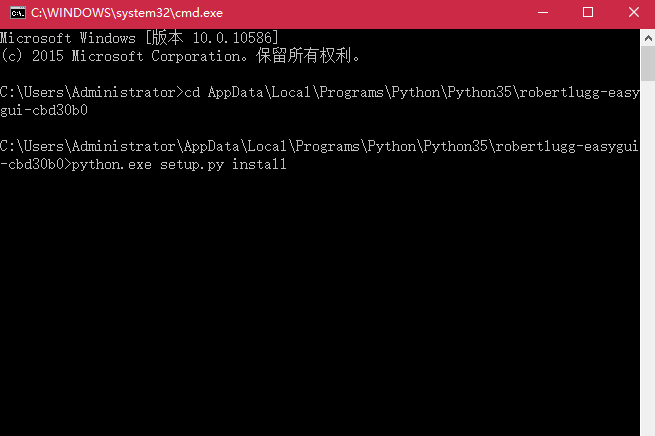The height and width of the screenshot is (436, 655).
Task: Maximize the cmd.exe window
Action: click(x=586, y=13)
